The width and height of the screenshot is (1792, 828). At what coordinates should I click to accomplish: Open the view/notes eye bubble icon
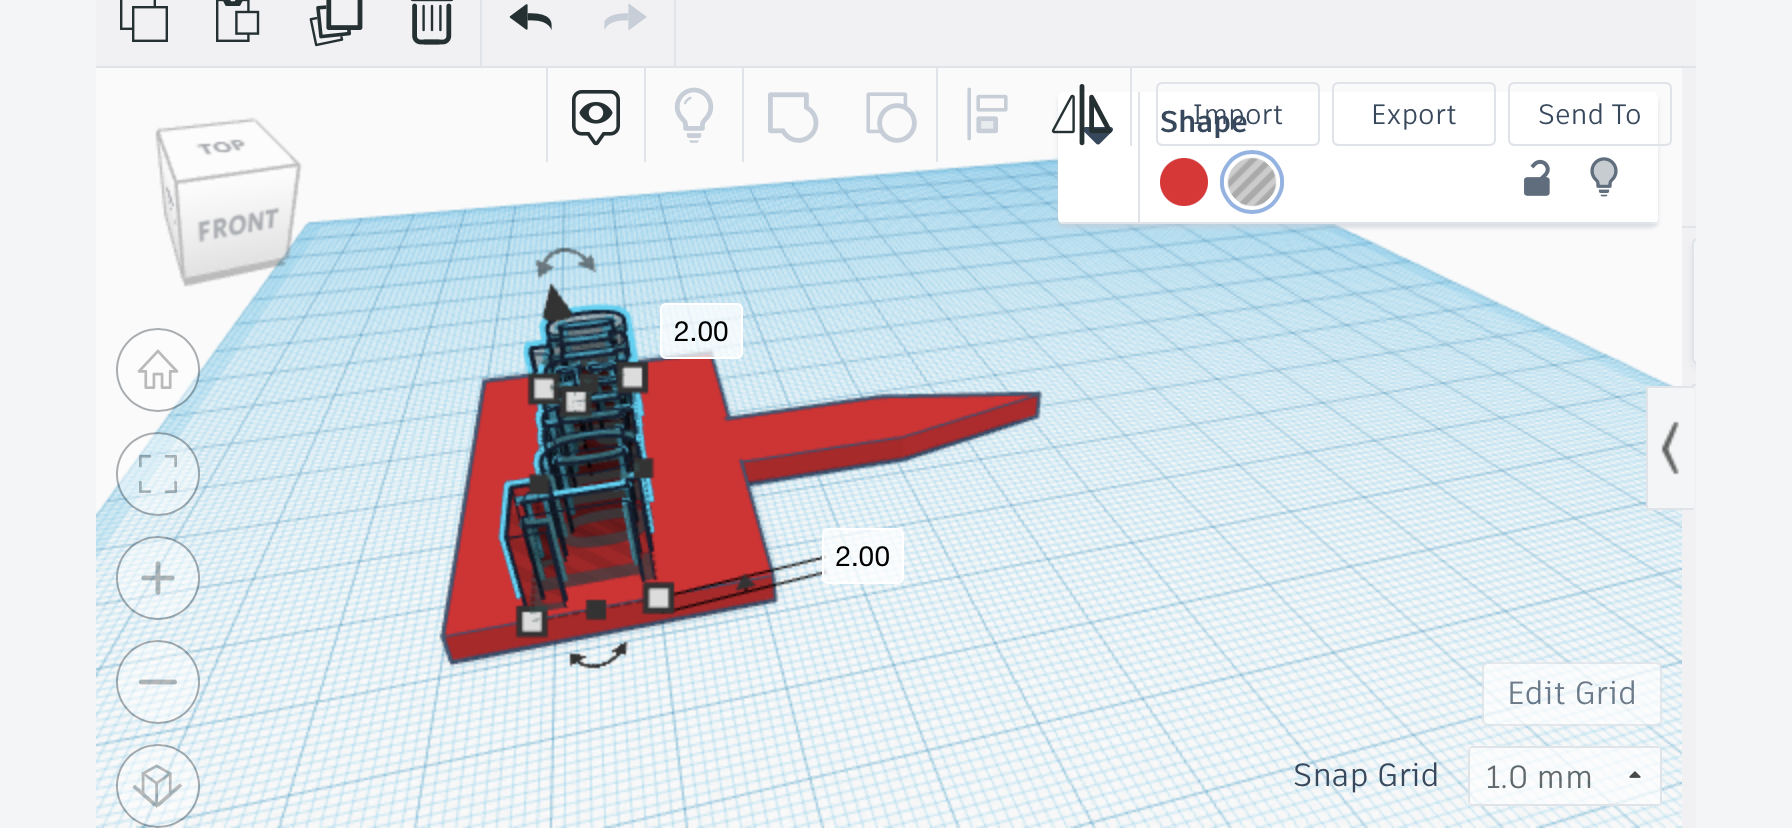[x=596, y=116]
